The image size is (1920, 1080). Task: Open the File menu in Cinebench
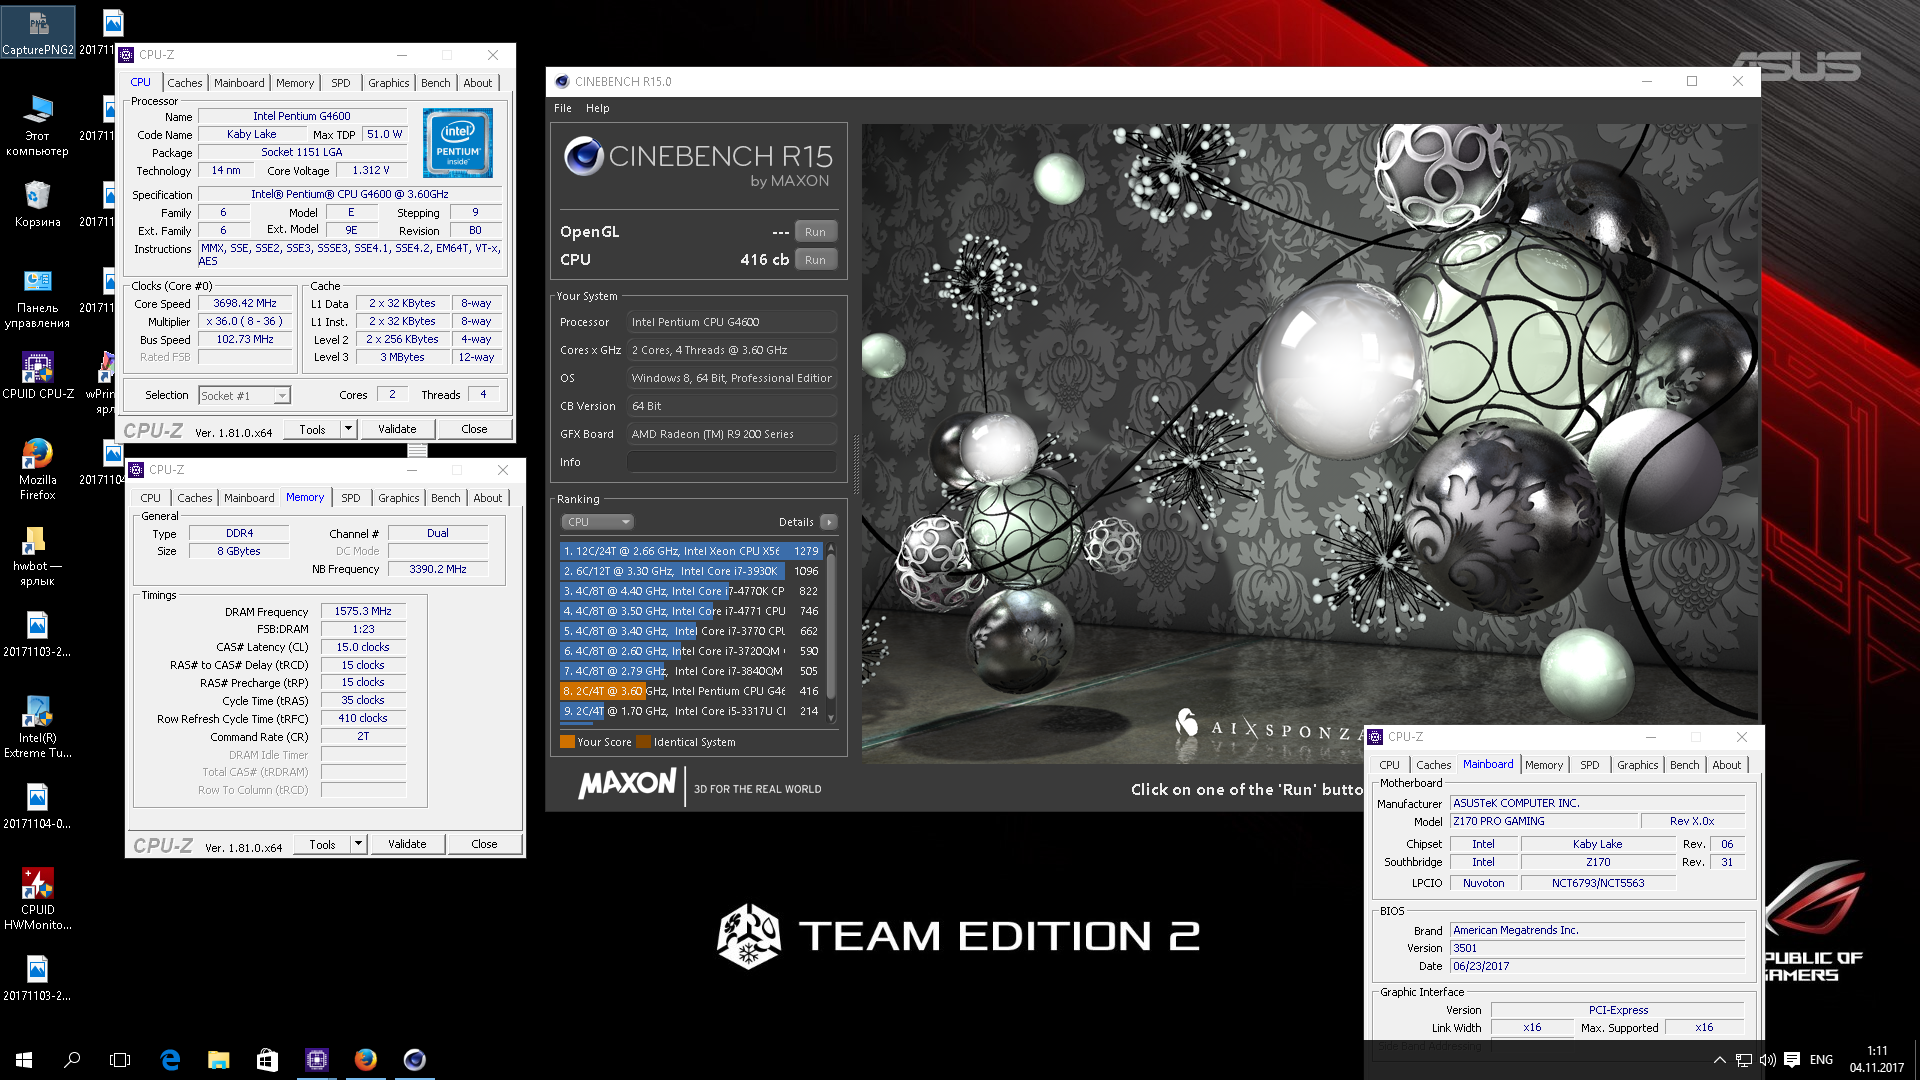coord(563,108)
